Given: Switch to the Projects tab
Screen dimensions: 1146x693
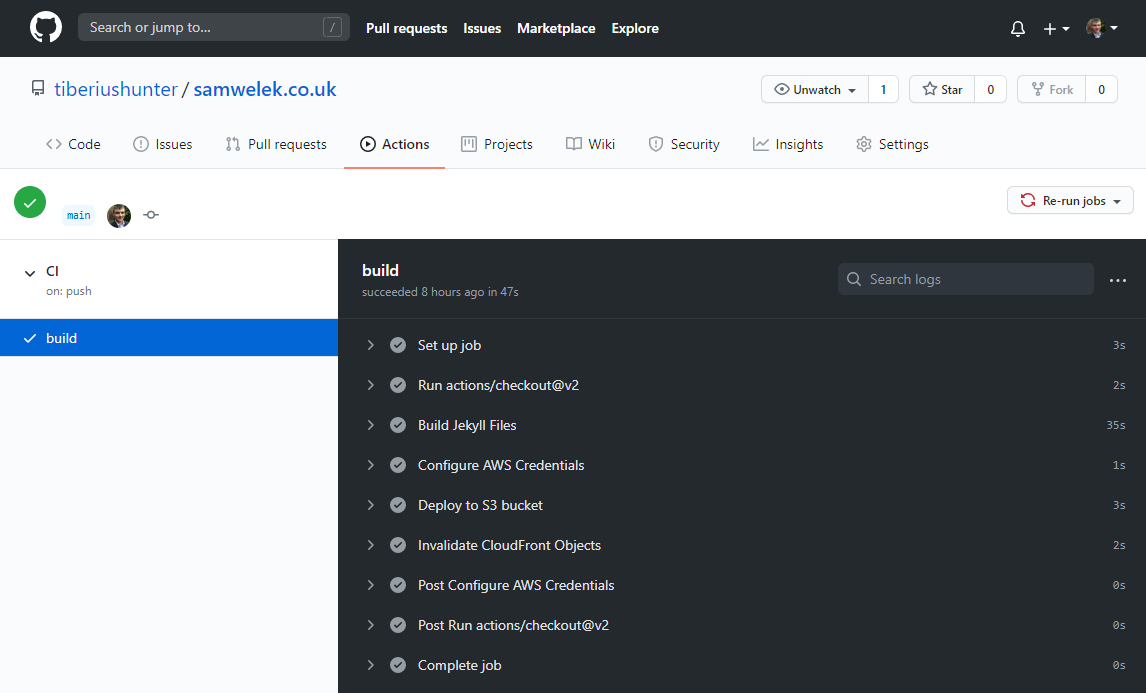Looking at the screenshot, I should click(497, 144).
